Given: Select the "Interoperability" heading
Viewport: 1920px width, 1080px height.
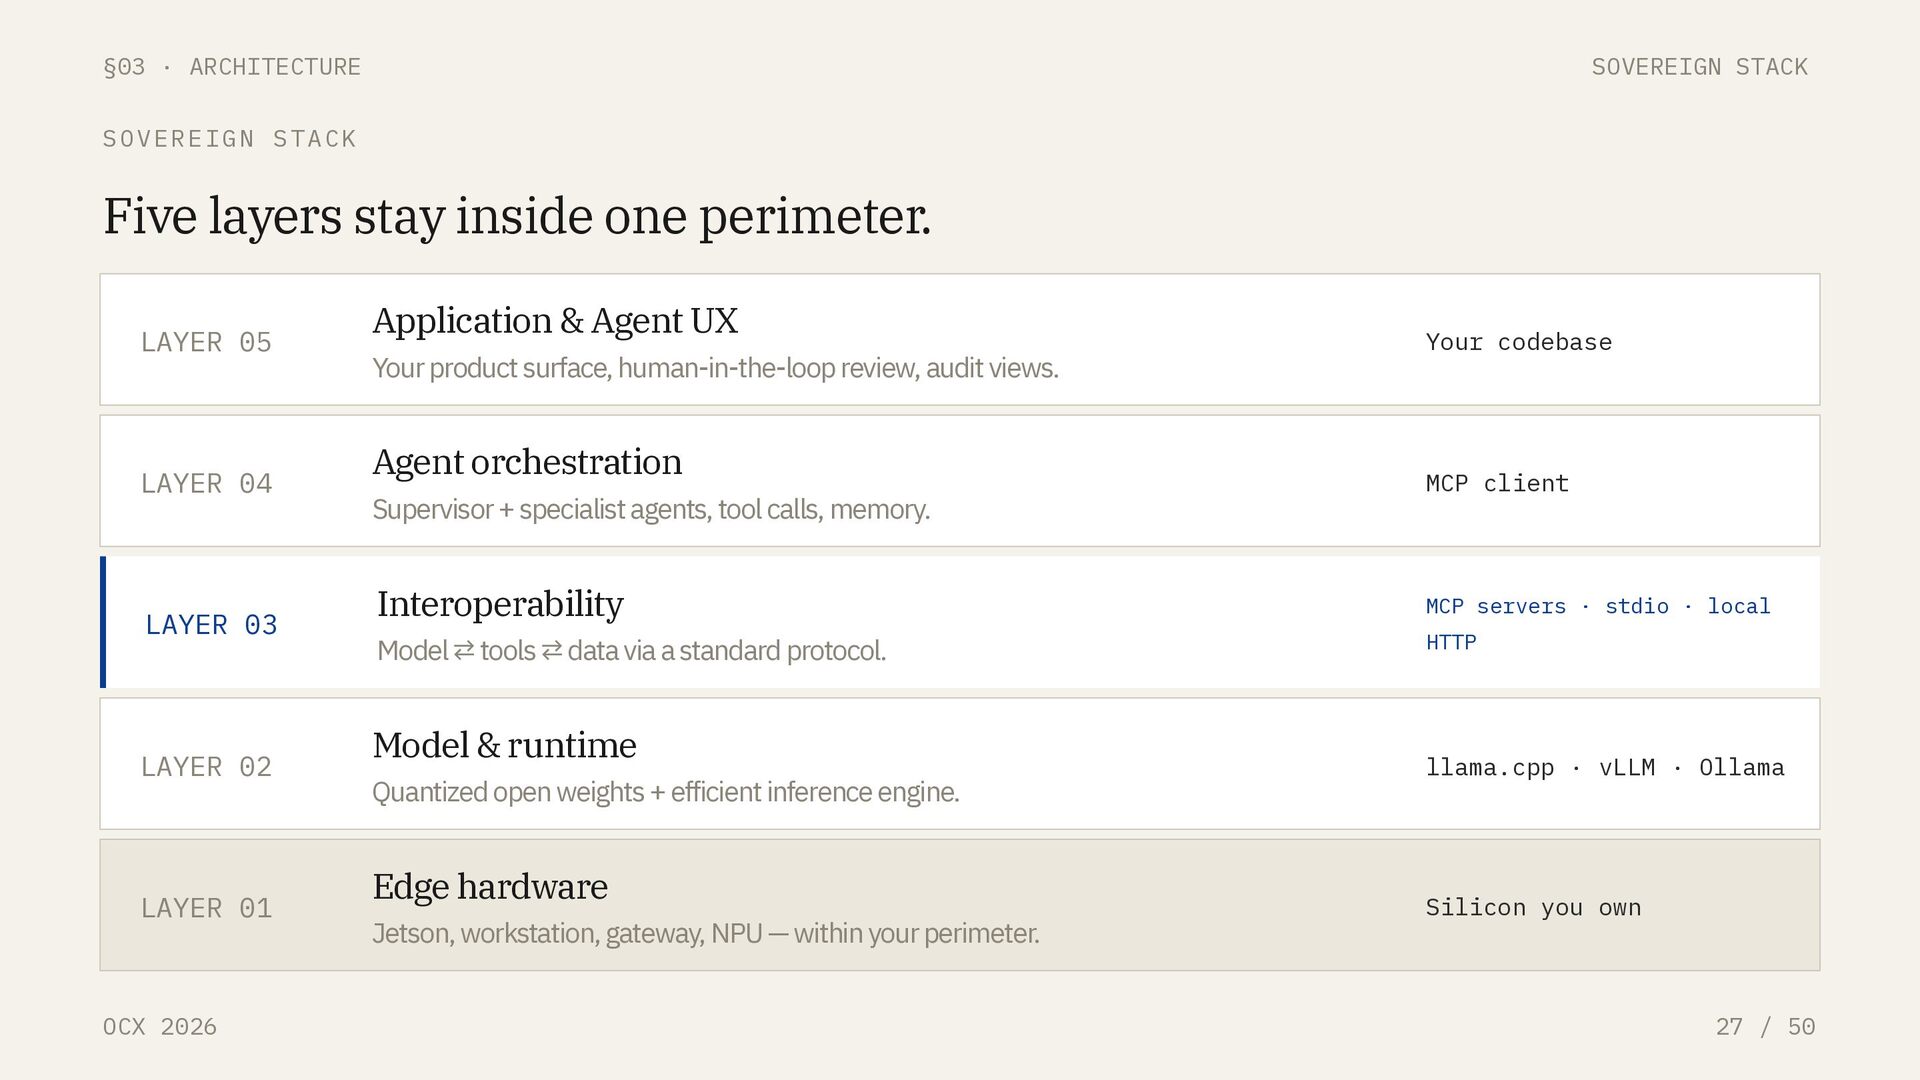Looking at the screenshot, I should pos(500,604).
